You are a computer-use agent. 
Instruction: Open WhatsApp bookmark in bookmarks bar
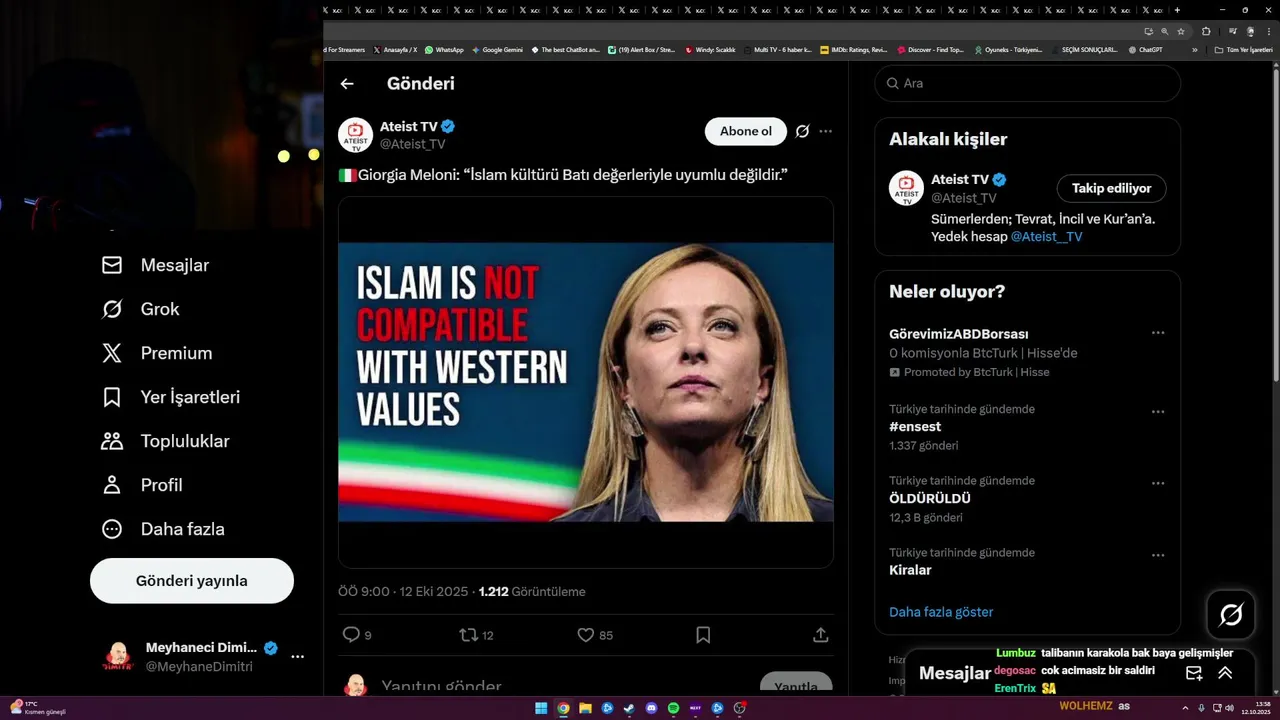444,49
